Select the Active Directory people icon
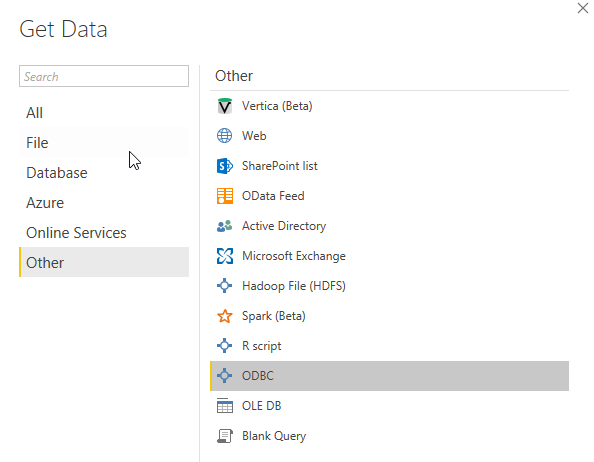Image resolution: width=594 pixels, height=462 pixels. pos(225,226)
